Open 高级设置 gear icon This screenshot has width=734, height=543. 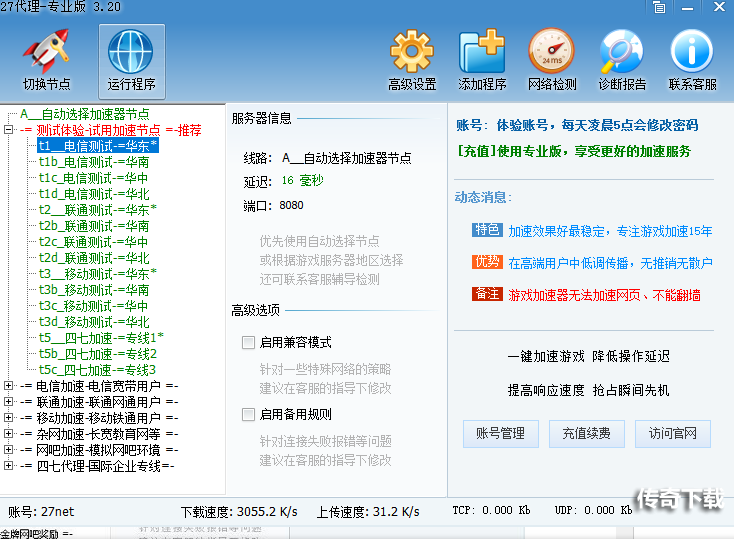412,51
